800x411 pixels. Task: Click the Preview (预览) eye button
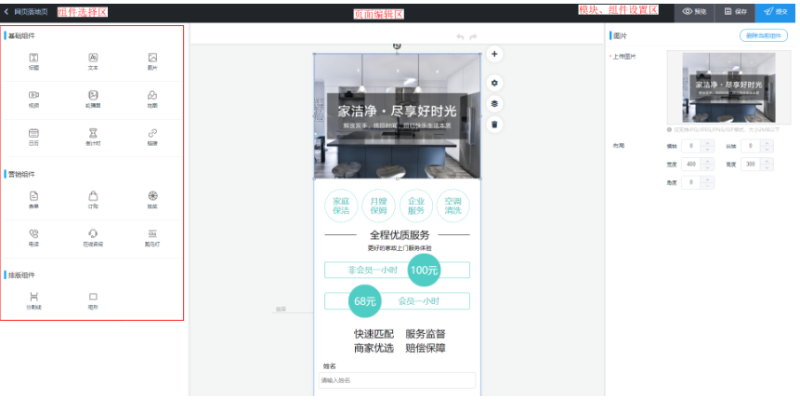(x=694, y=12)
